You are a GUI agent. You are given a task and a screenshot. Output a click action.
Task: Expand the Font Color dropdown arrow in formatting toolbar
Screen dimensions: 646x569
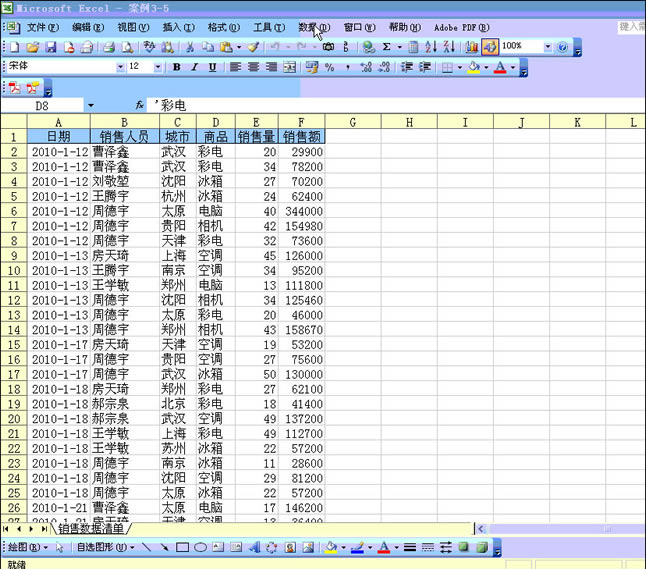click(513, 67)
